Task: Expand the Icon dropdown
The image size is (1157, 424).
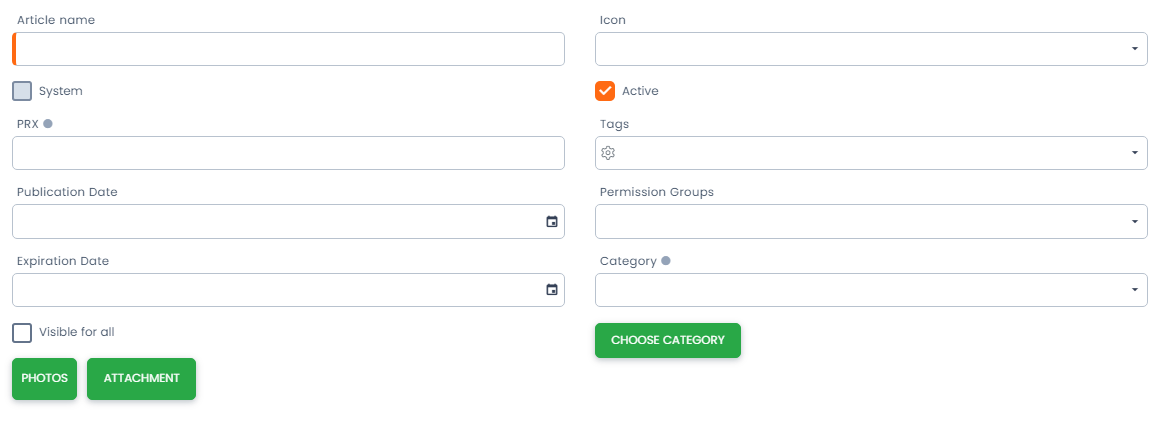Action: tap(1134, 49)
